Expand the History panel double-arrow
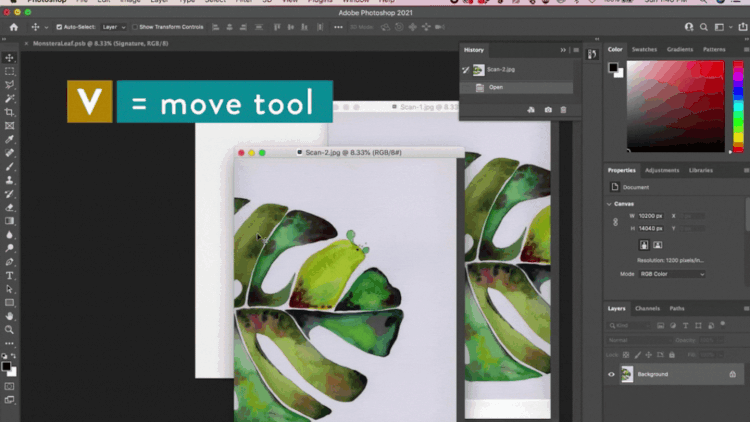This screenshot has width=750, height=422. (563, 50)
